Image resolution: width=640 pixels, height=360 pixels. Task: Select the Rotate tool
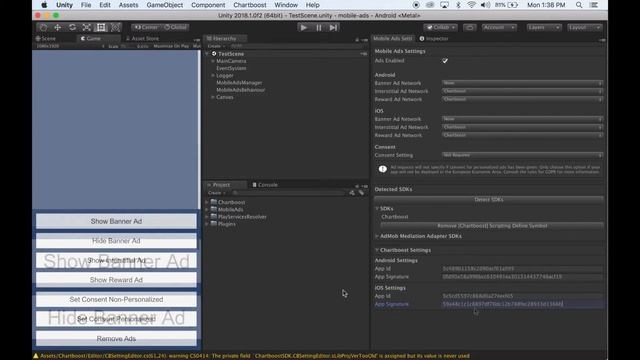72,27
